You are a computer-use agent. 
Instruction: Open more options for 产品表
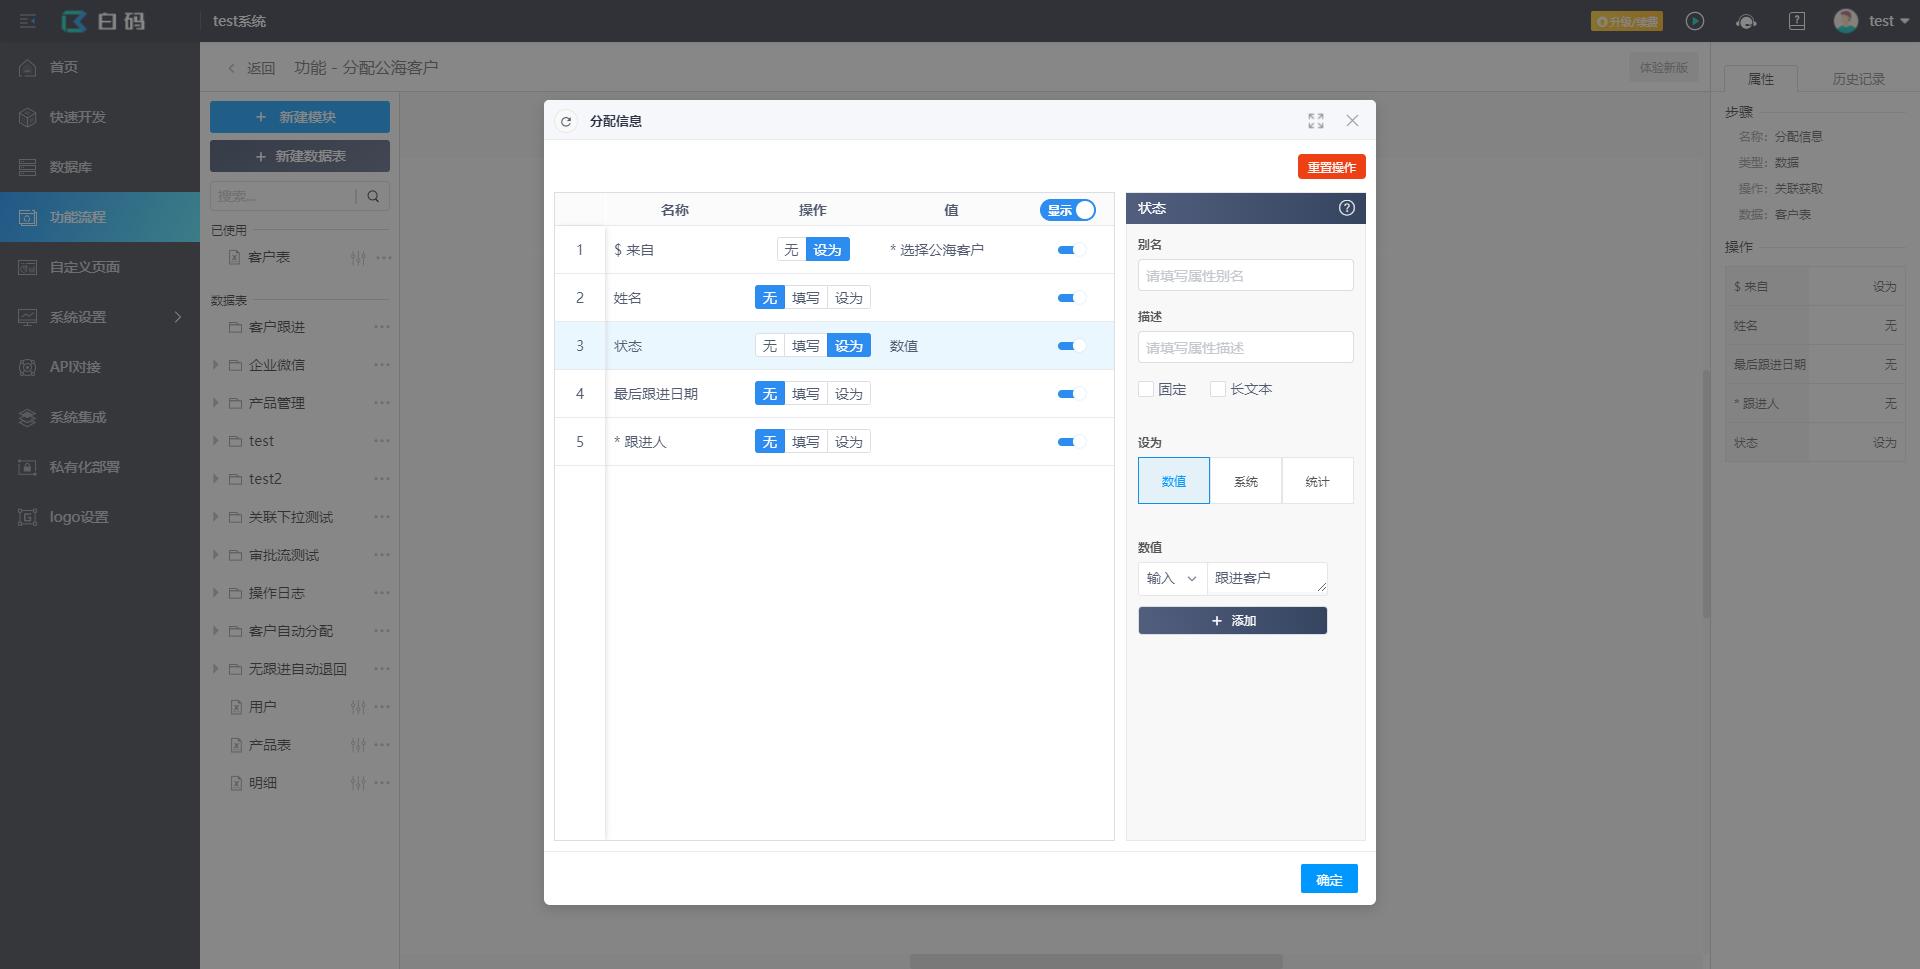point(382,745)
